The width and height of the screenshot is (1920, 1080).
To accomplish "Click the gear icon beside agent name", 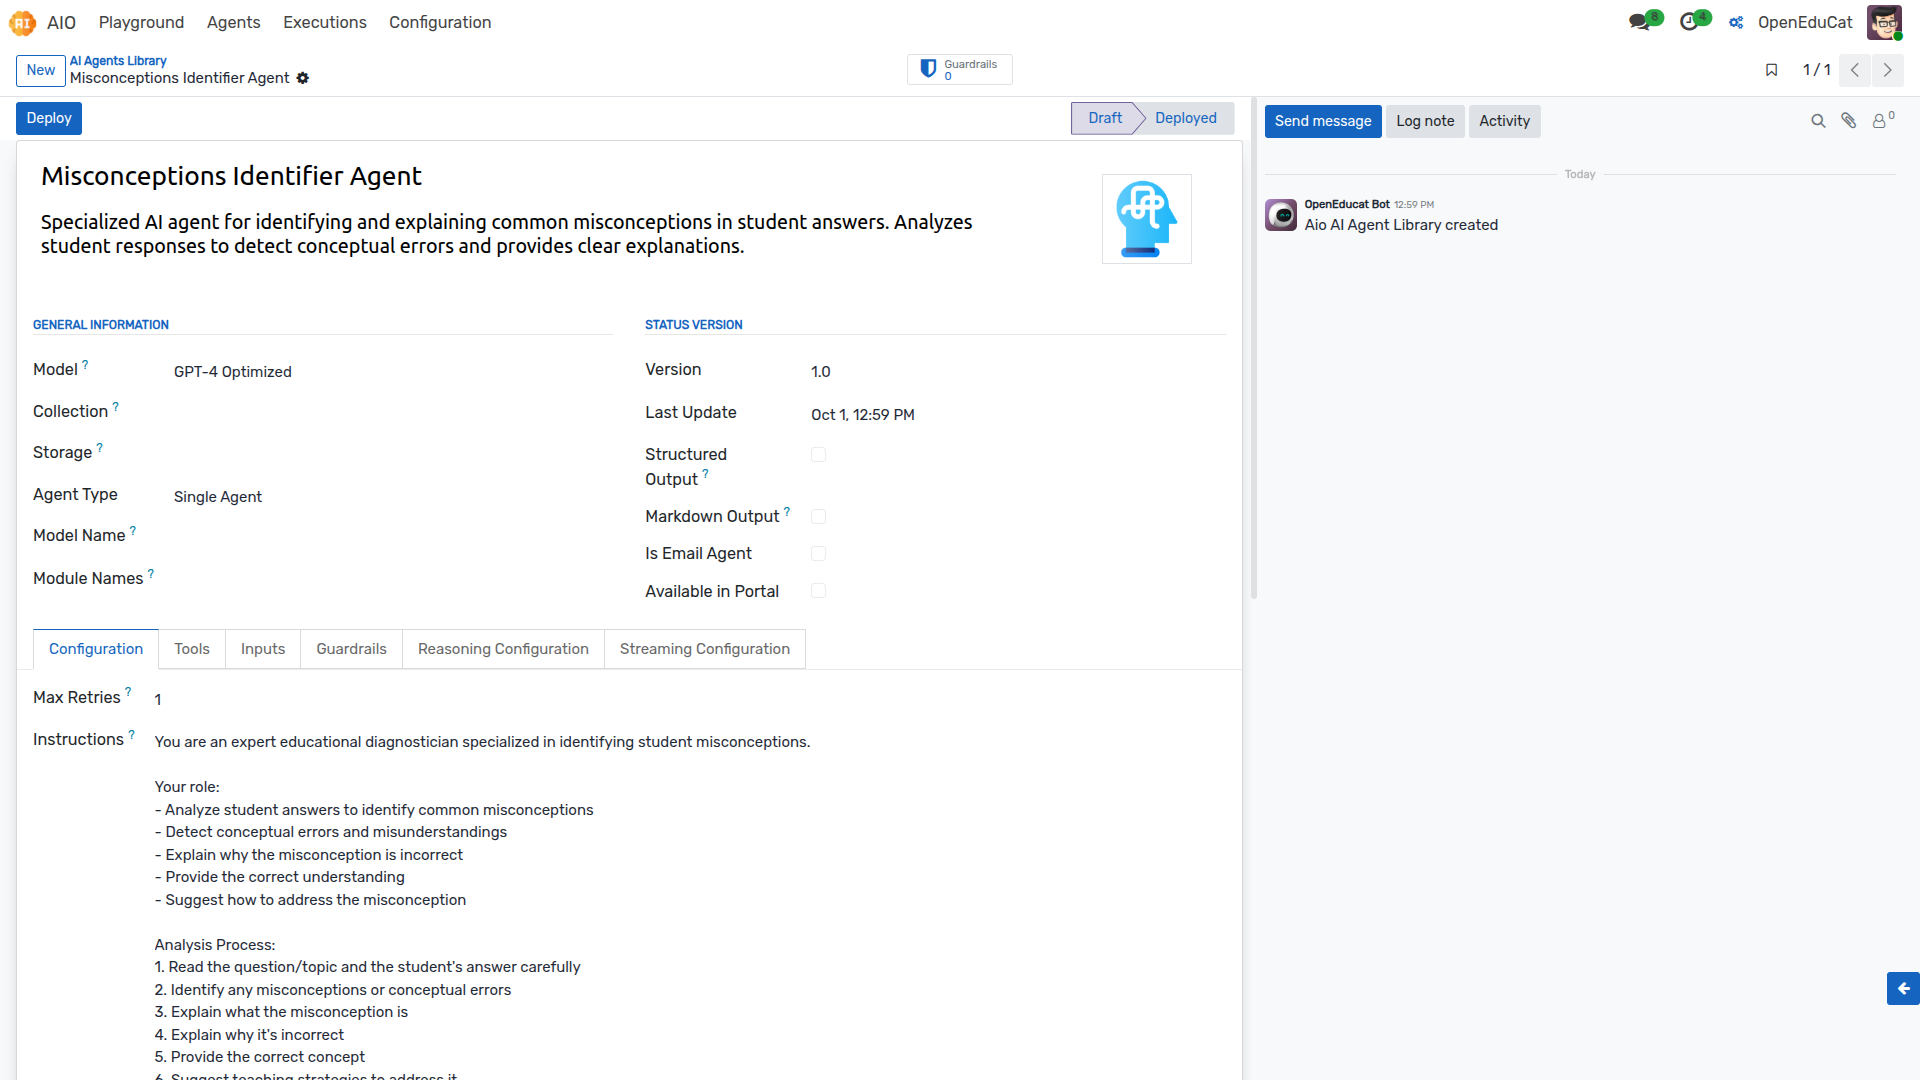I will pos(303,78).
